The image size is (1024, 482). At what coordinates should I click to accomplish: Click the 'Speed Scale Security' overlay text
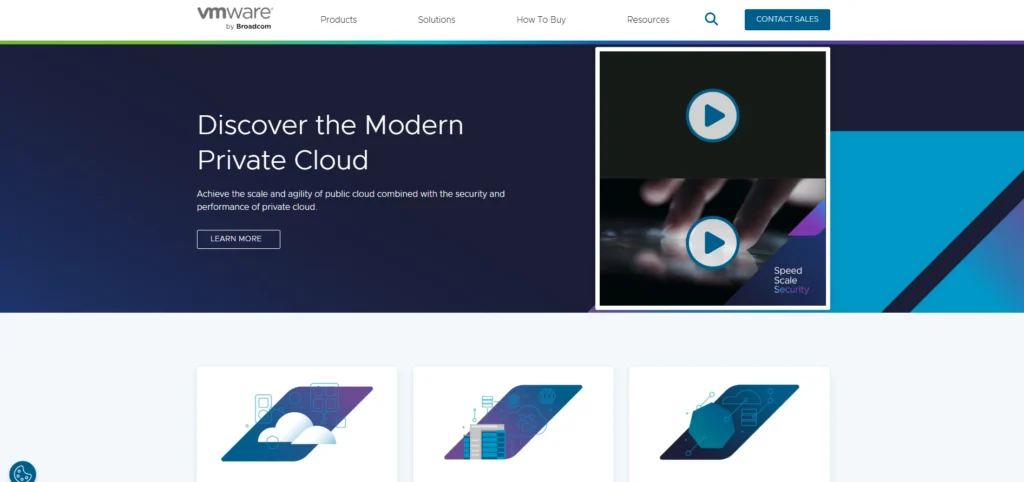[x=789, y=280]
